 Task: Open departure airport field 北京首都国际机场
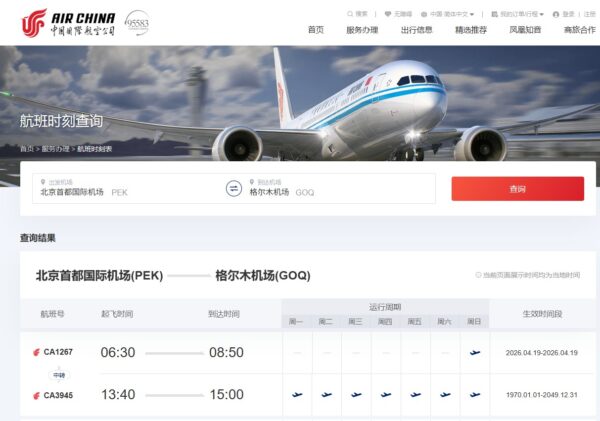tap(129, 188)
